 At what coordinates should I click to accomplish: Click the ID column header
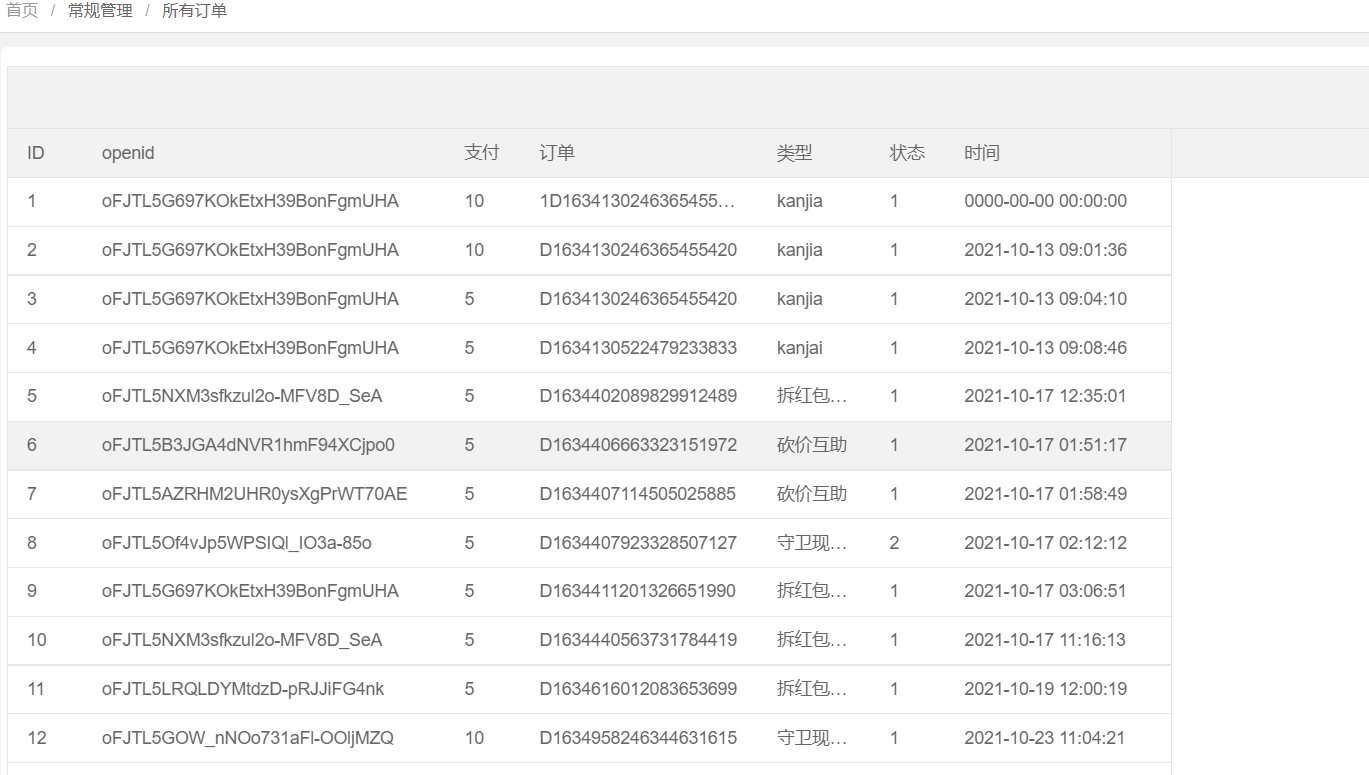click(x=36, y=153)
